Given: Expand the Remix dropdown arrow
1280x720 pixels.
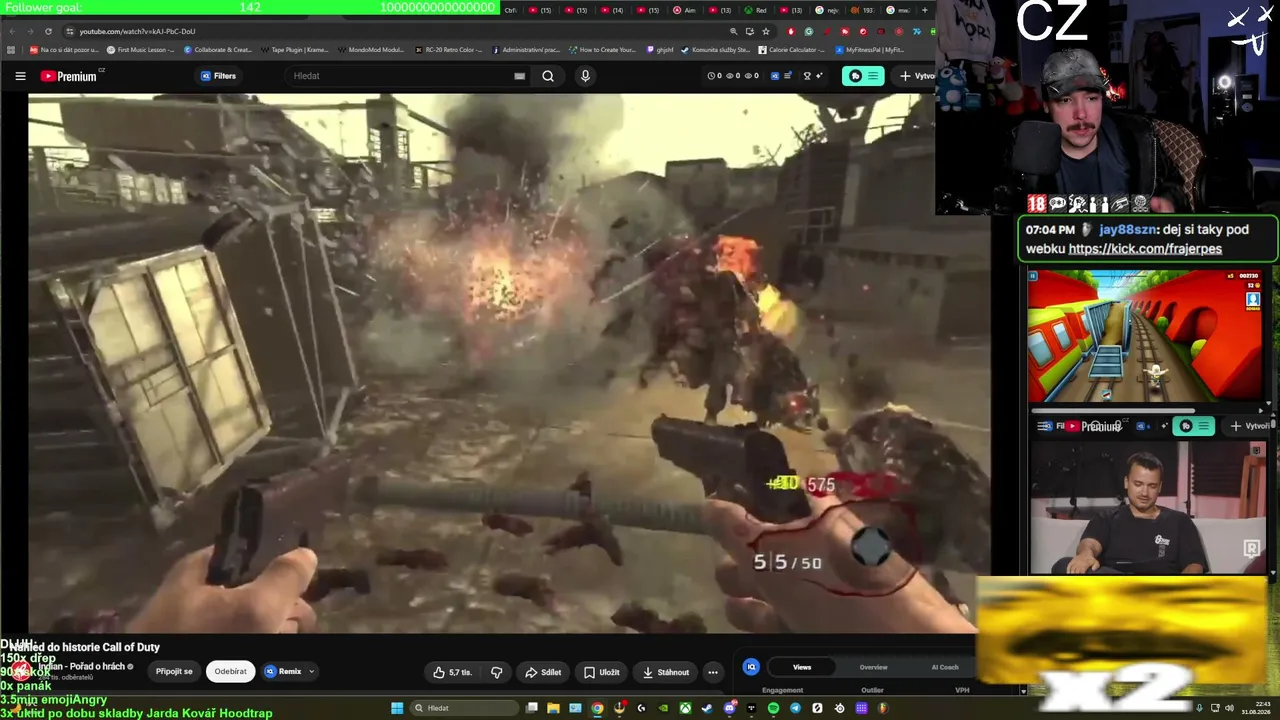Looking at the screenshot, I should [x=311, y=672].
